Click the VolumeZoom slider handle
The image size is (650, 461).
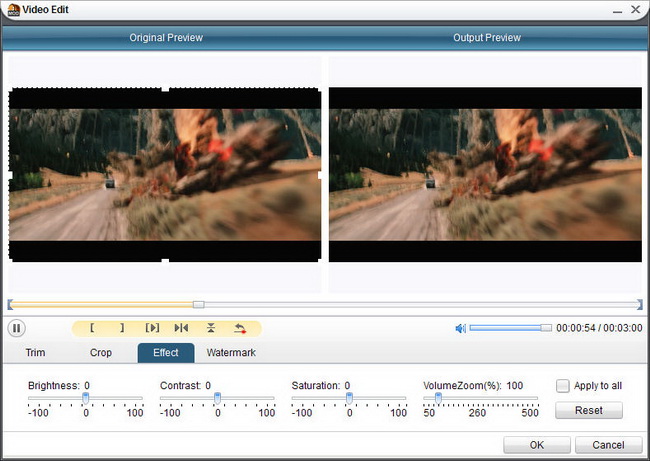(x=438, y=398)
